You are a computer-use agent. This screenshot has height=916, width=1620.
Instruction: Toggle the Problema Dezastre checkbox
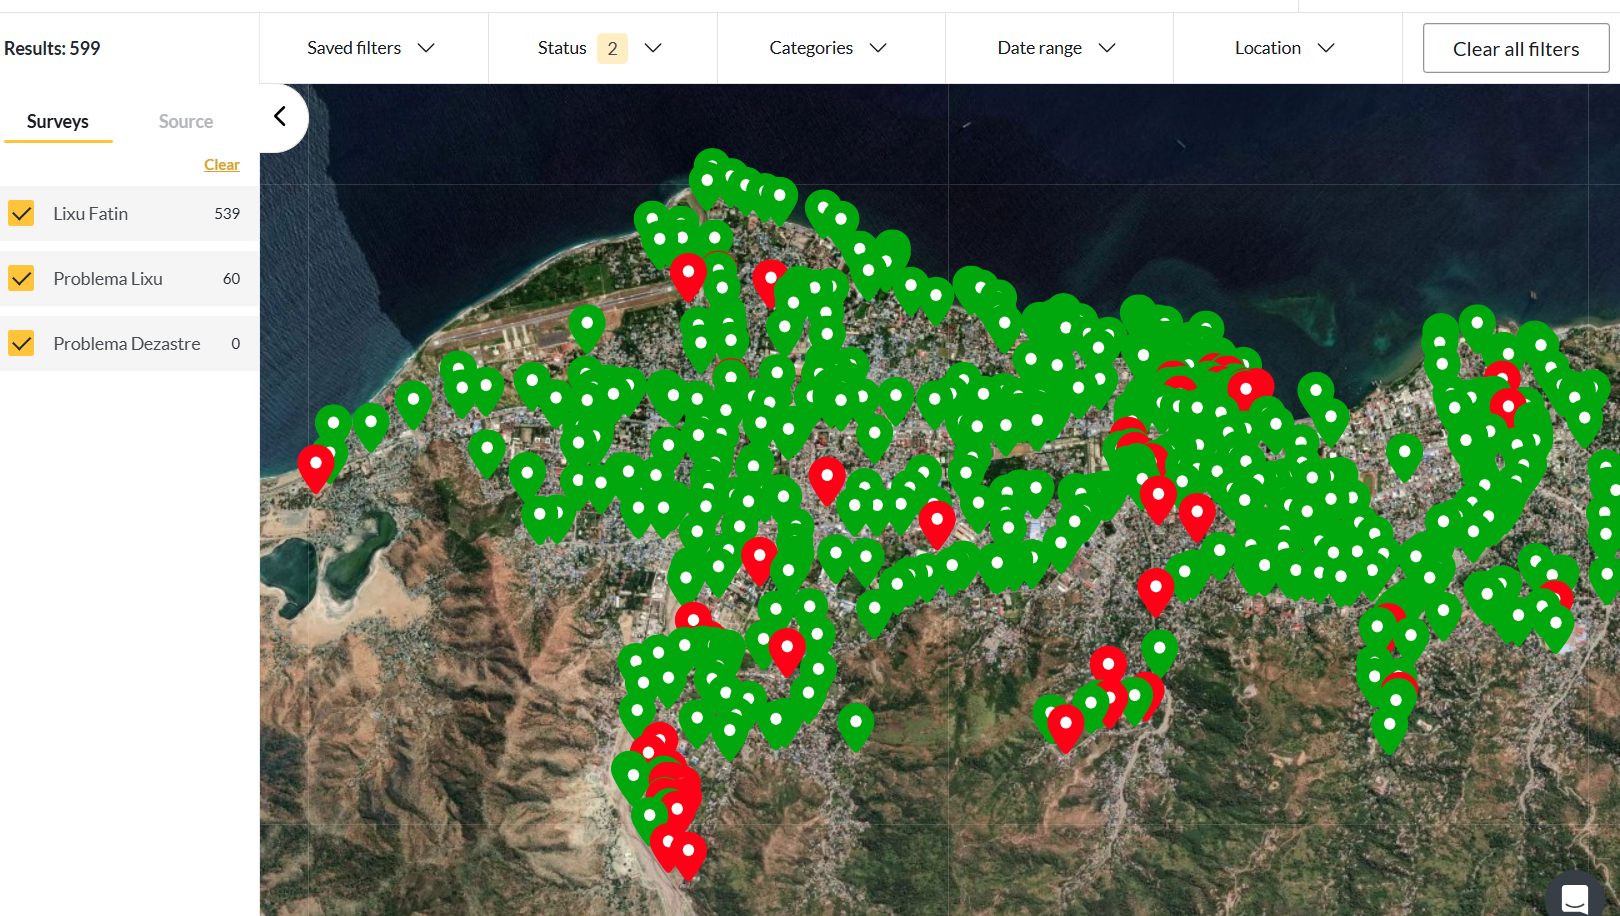point(21,344)
